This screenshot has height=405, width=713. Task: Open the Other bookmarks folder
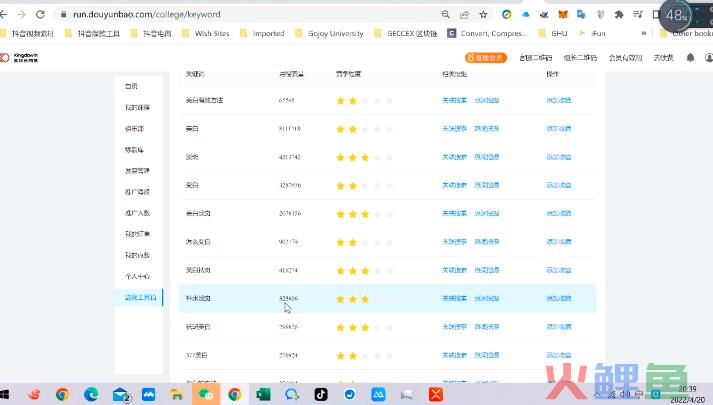point(686,33)
